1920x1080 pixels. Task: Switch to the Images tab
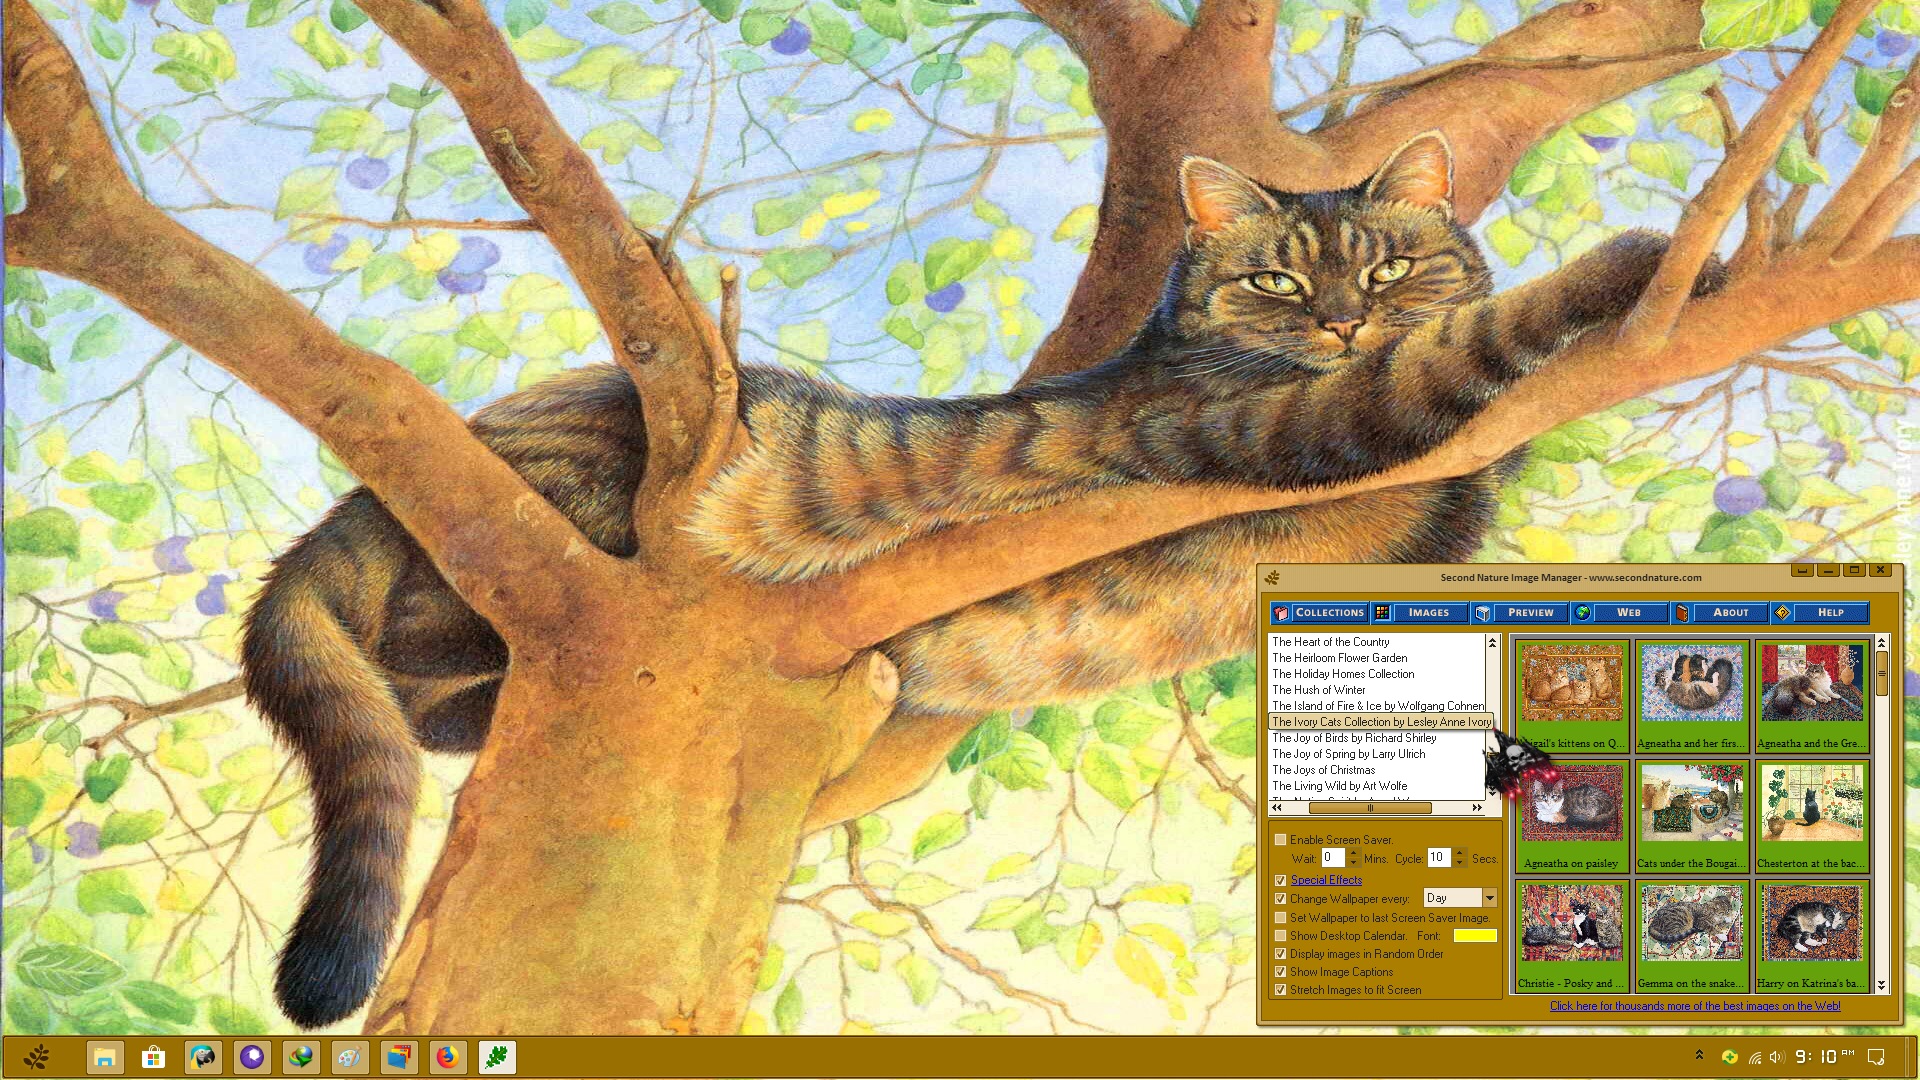tap(1419, 613)
